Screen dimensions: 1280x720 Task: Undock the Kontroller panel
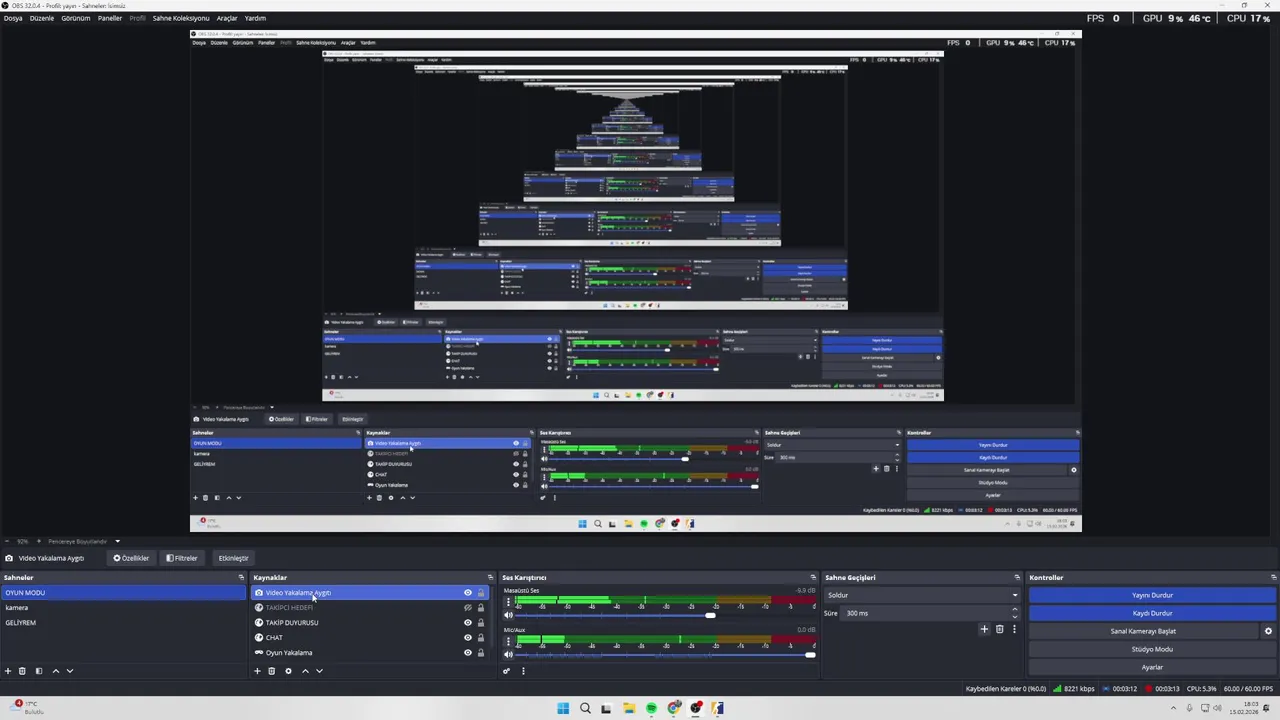tap(1273, 577)
